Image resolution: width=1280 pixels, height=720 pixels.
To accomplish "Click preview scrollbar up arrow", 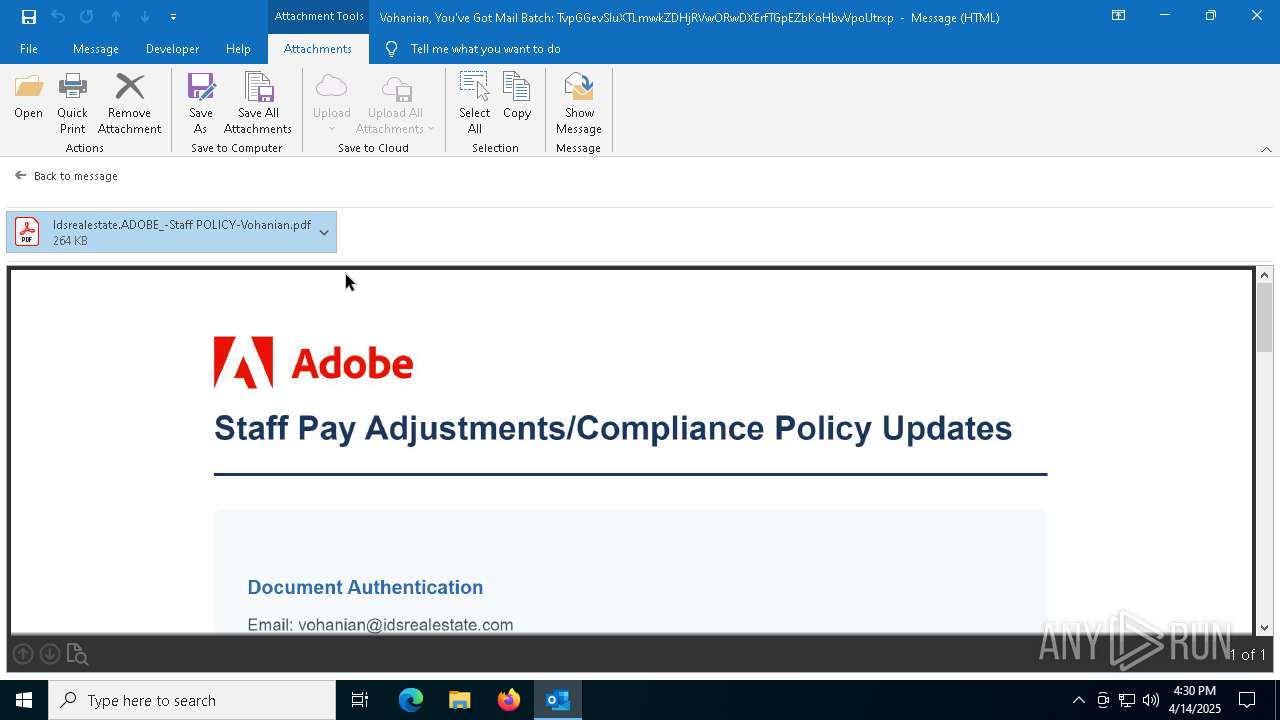I will [x=1265, y=275].
